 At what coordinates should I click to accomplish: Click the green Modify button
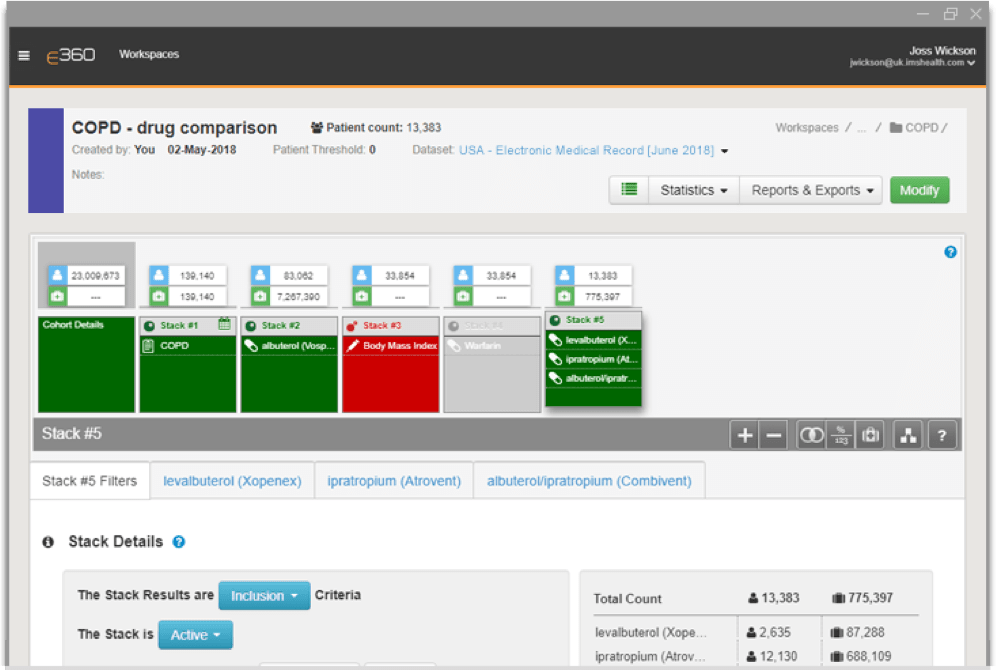pos(919,190)
